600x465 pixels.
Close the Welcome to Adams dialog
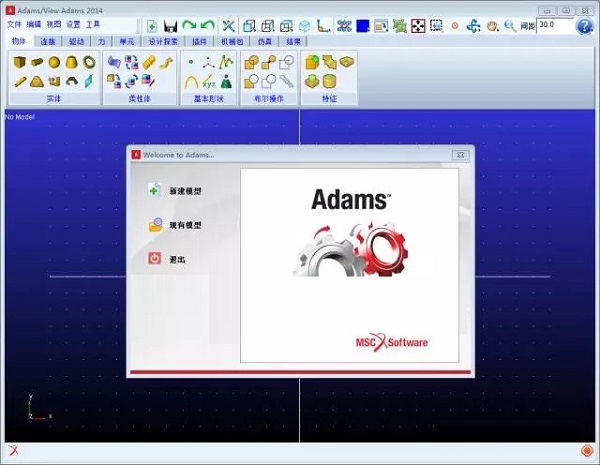[461, 155]
